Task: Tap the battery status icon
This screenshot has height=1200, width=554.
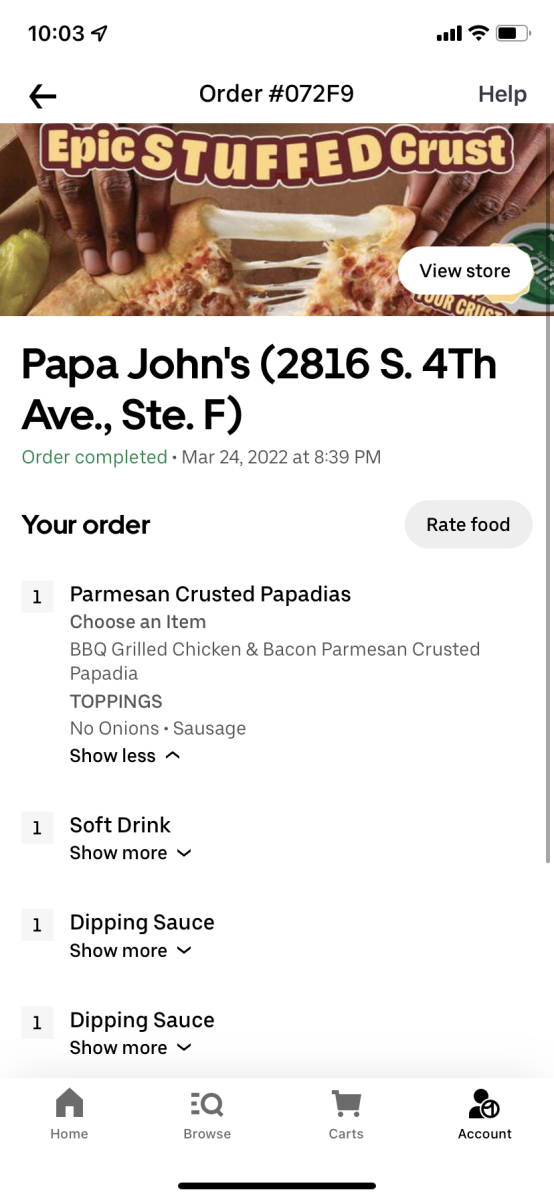Action: click(513, 33)
